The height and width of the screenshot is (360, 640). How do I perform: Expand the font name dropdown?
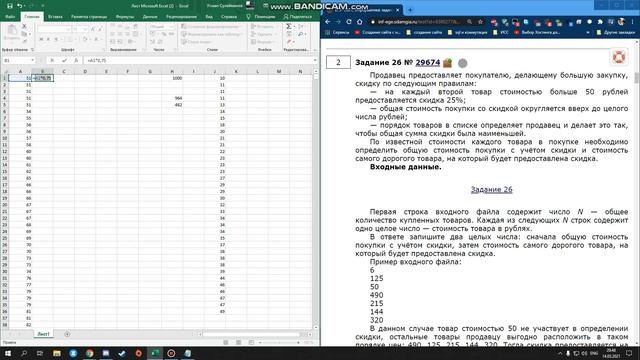(69, 29)
